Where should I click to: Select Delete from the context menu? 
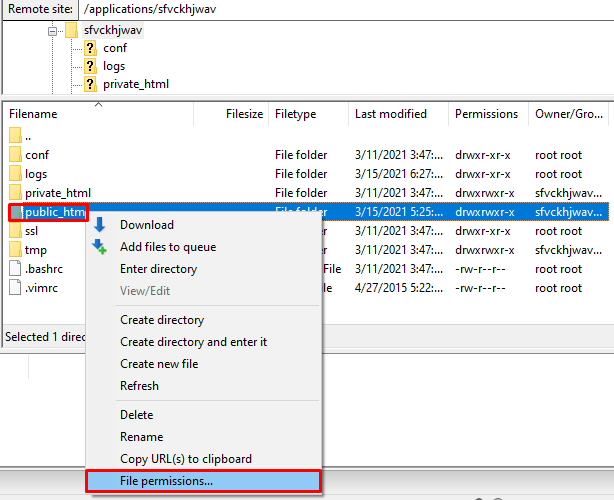point(137,414)
